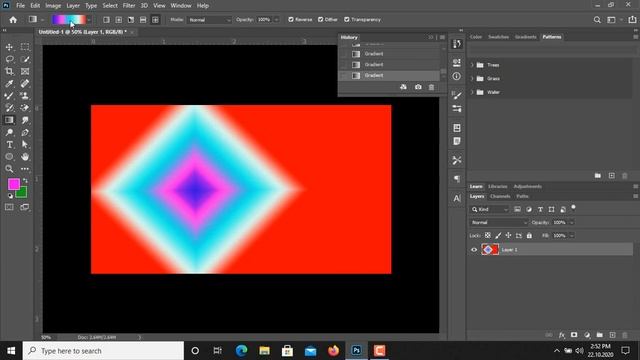Switch to the Gradients tab
The width and height of the screenshot is (640, 360).
coord(525,37)
